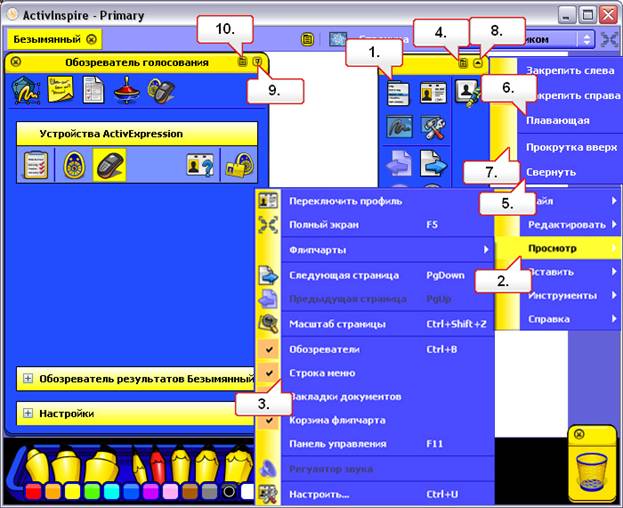
Task: Click the yellow clipboard icon on top bar
Action: pyautogui.click(x=307, y=39)
